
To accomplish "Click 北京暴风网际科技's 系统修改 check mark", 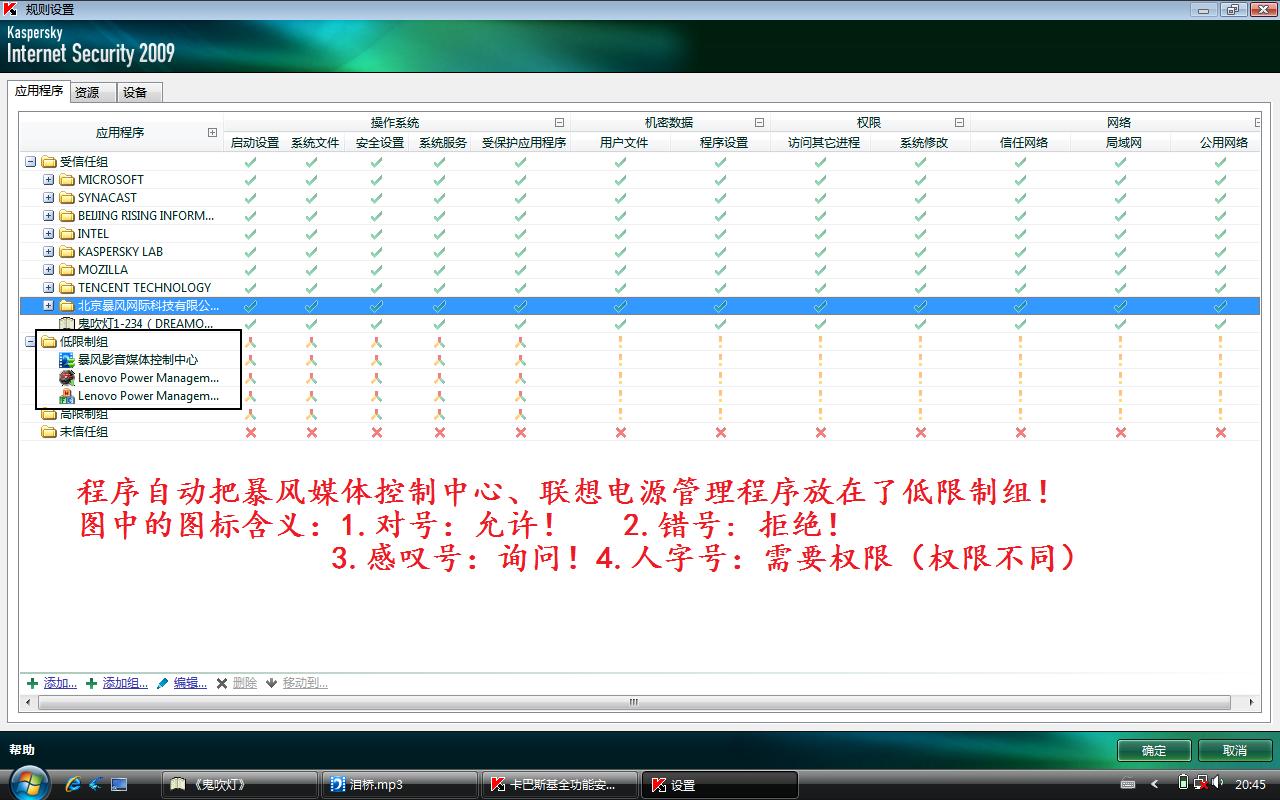I will (x=921, y=306).
